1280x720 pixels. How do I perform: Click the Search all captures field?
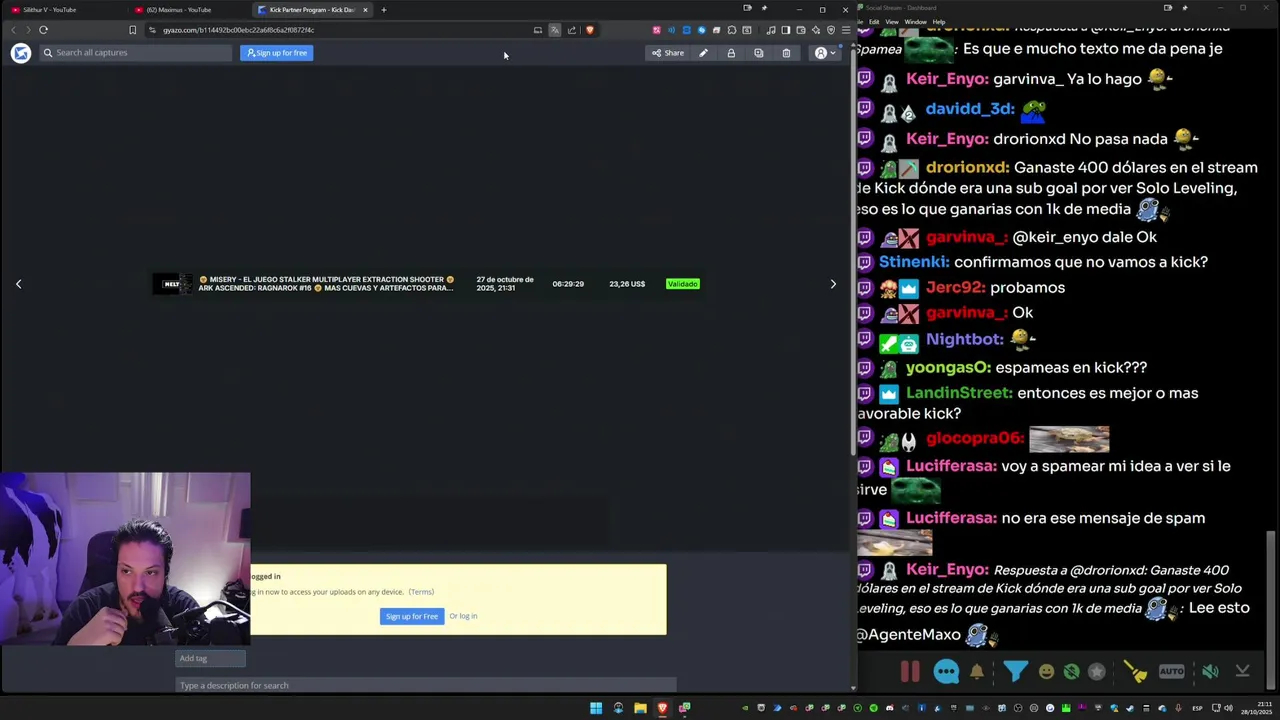click(135, 52)
